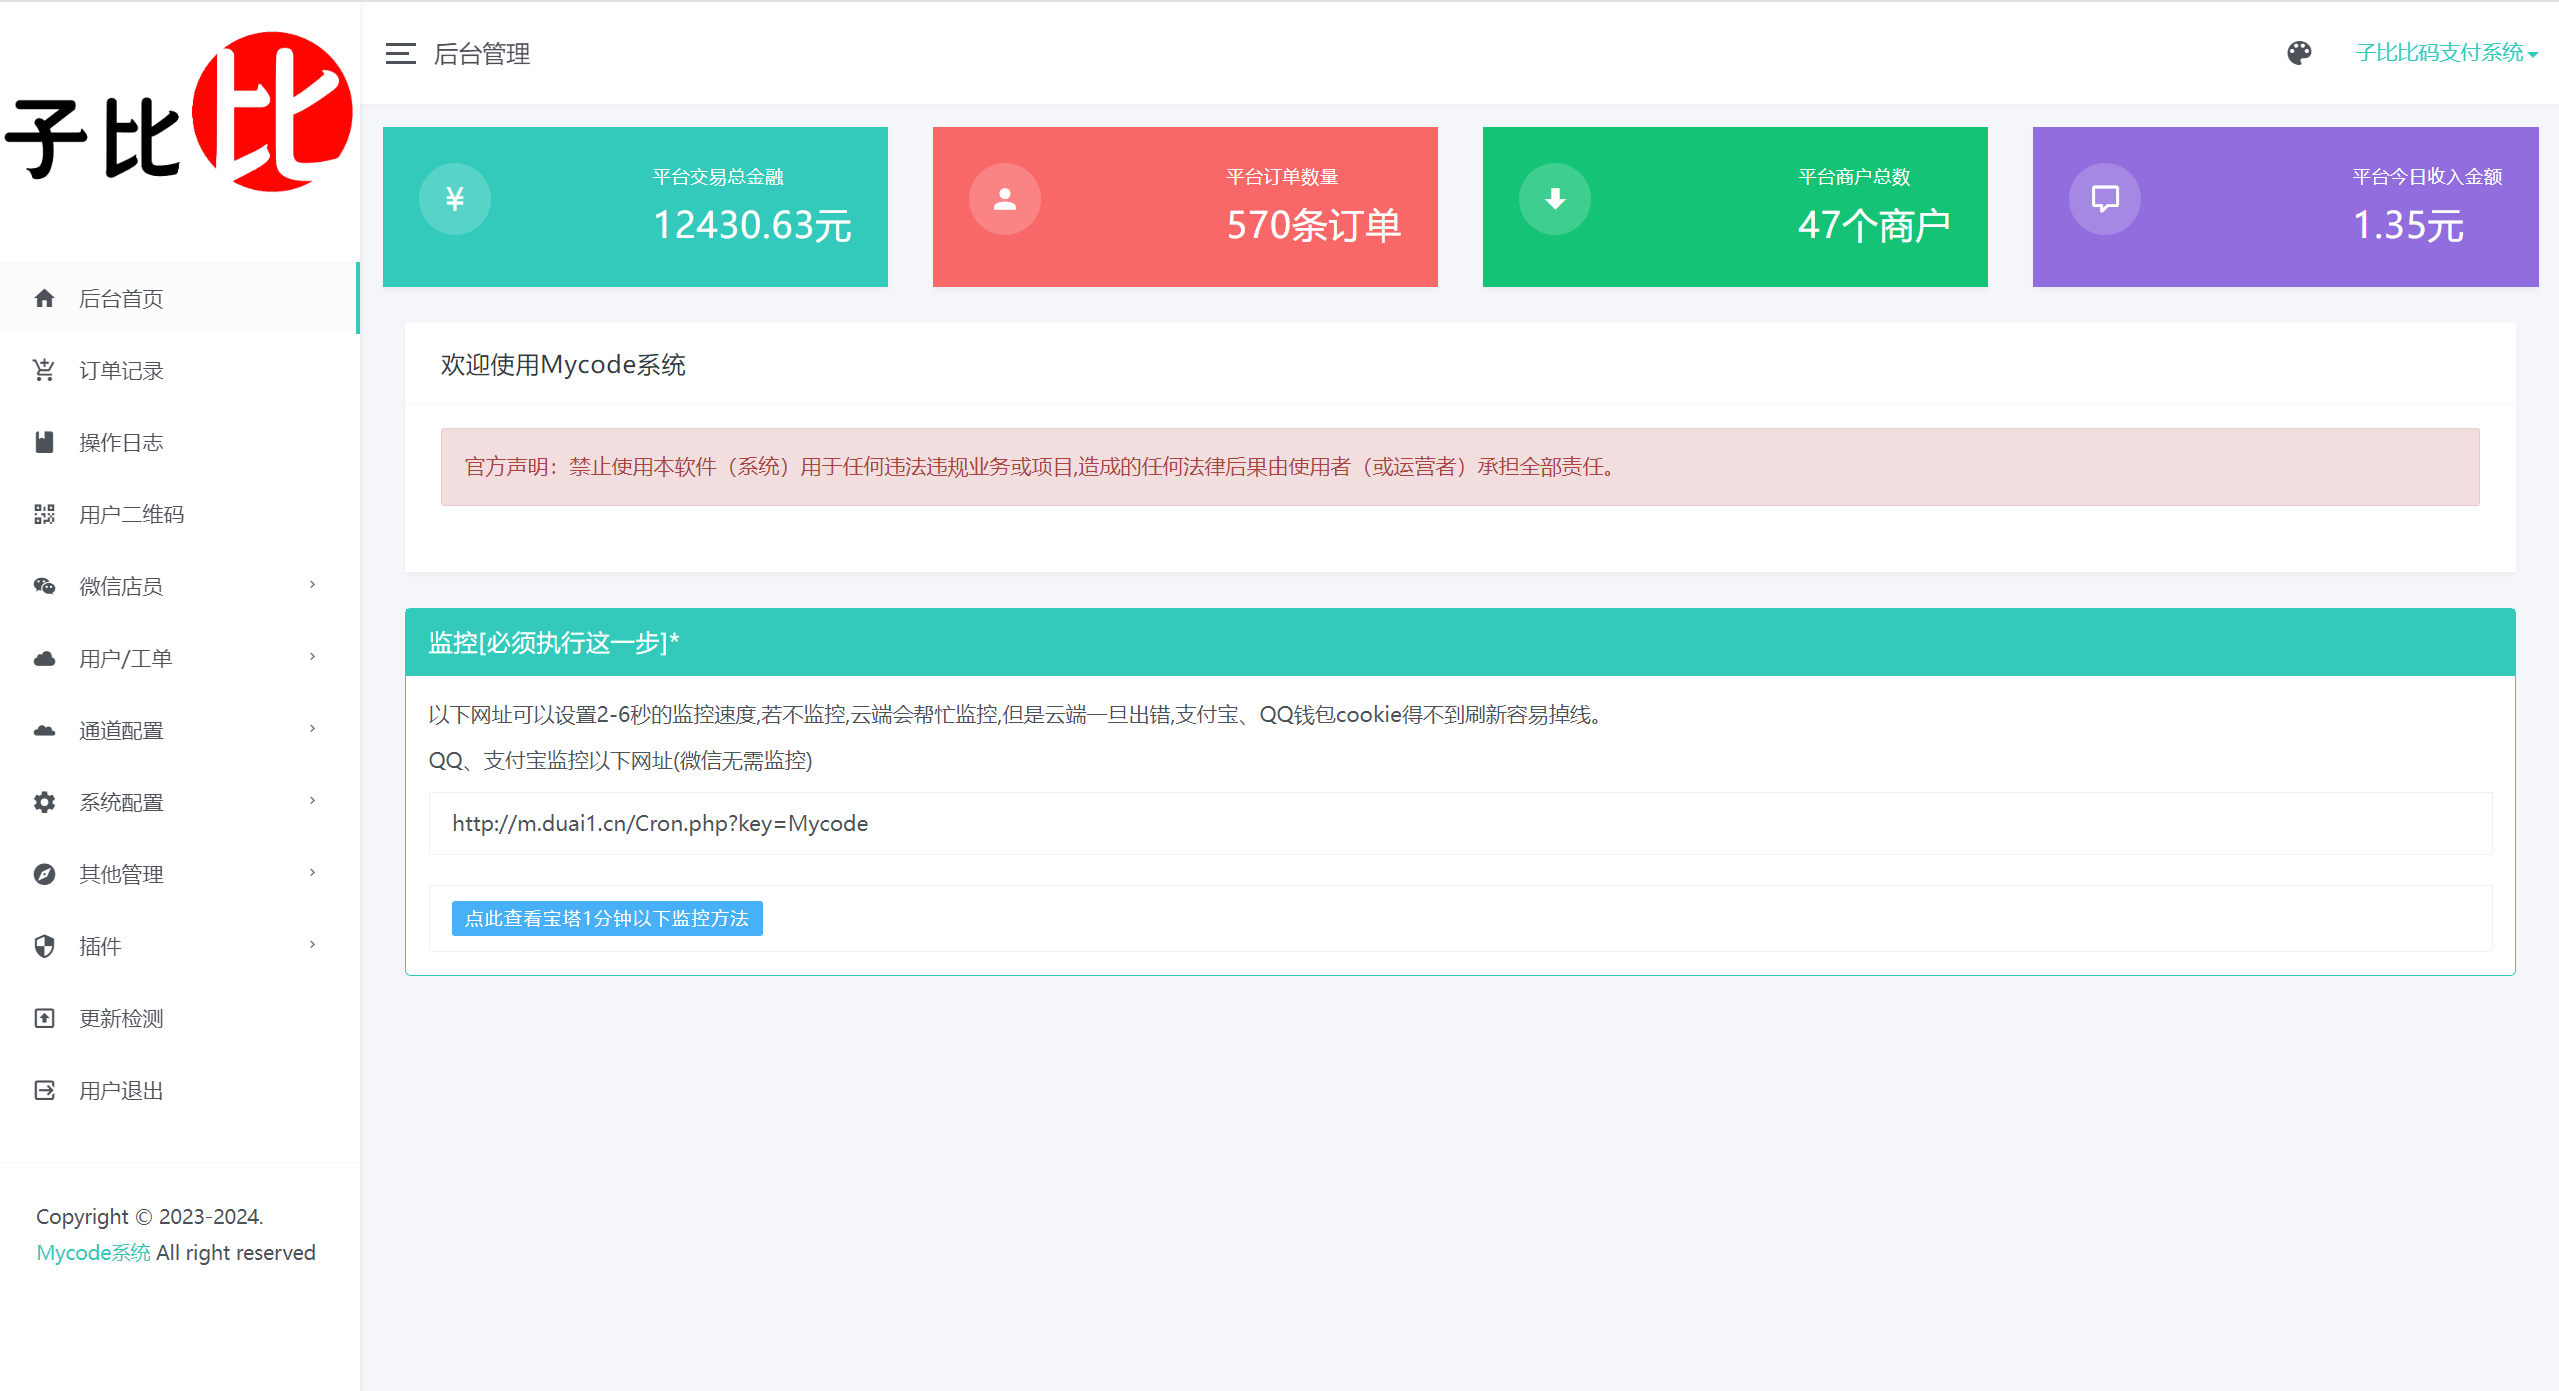Click the 平台今日收入金额 card label
The image size is (2559, 1391).
(x=2427, y=177)
